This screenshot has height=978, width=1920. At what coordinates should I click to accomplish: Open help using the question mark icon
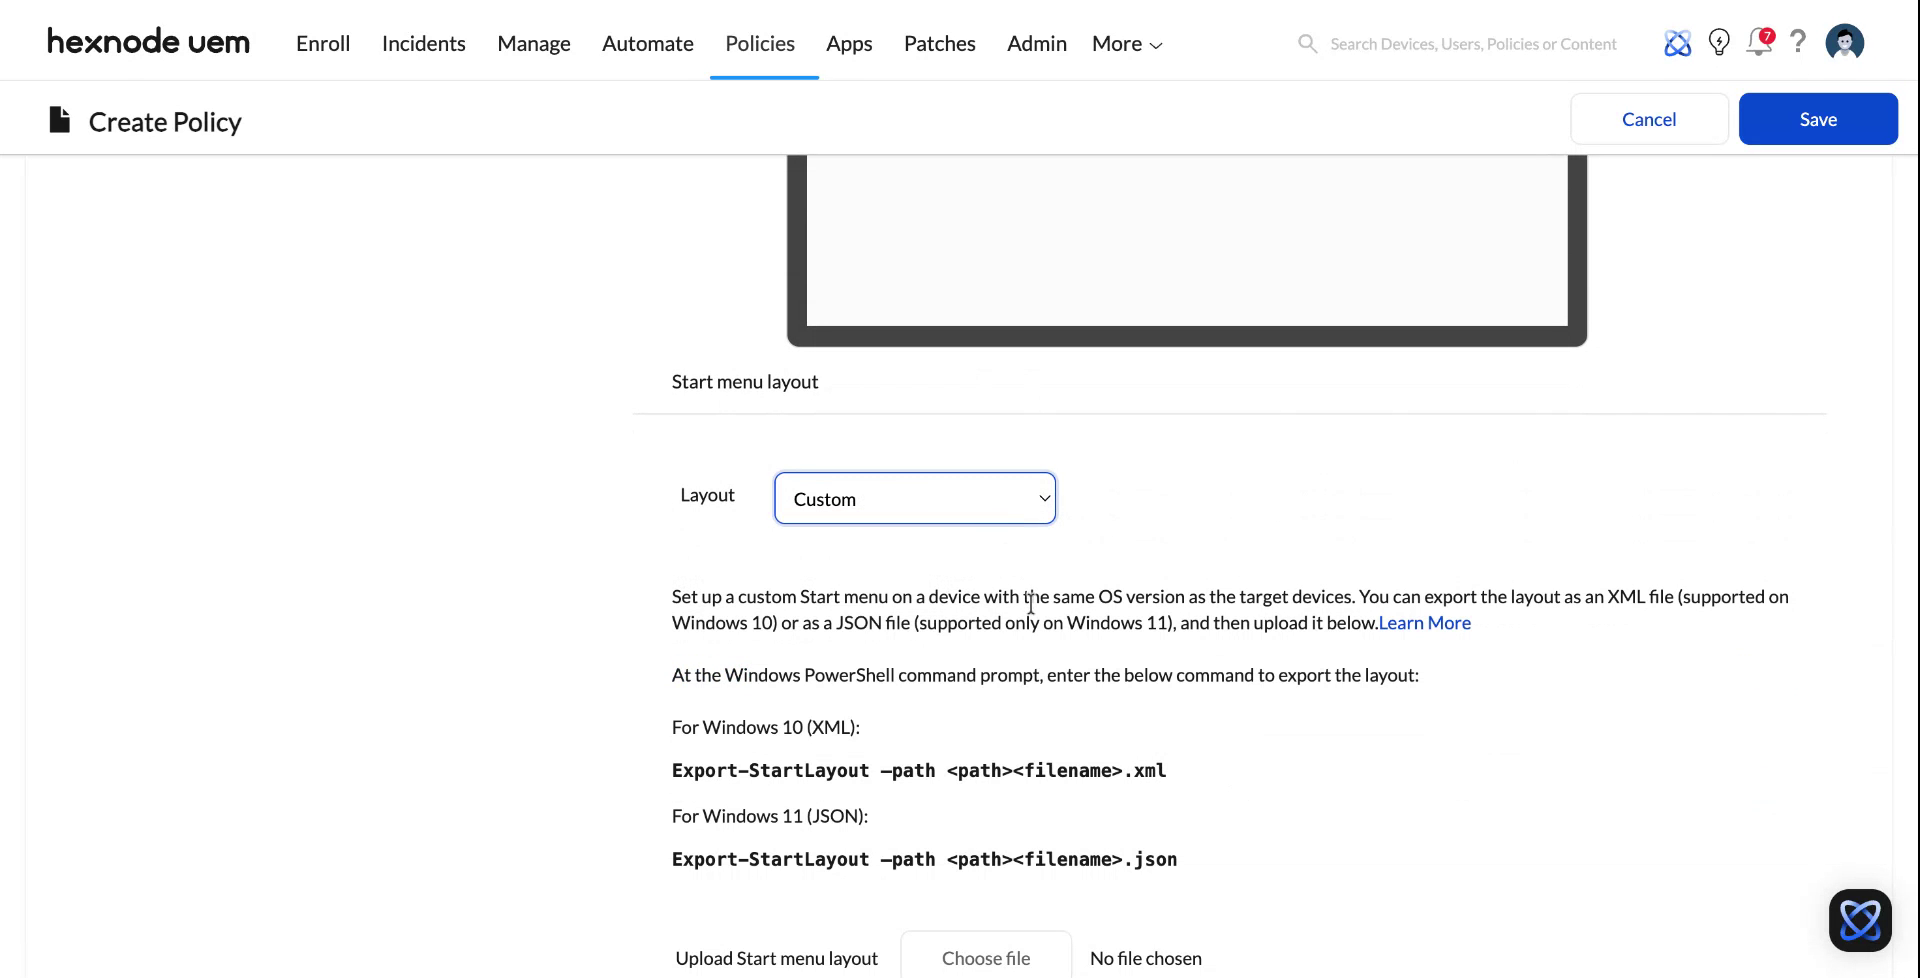click(1798, 43)
